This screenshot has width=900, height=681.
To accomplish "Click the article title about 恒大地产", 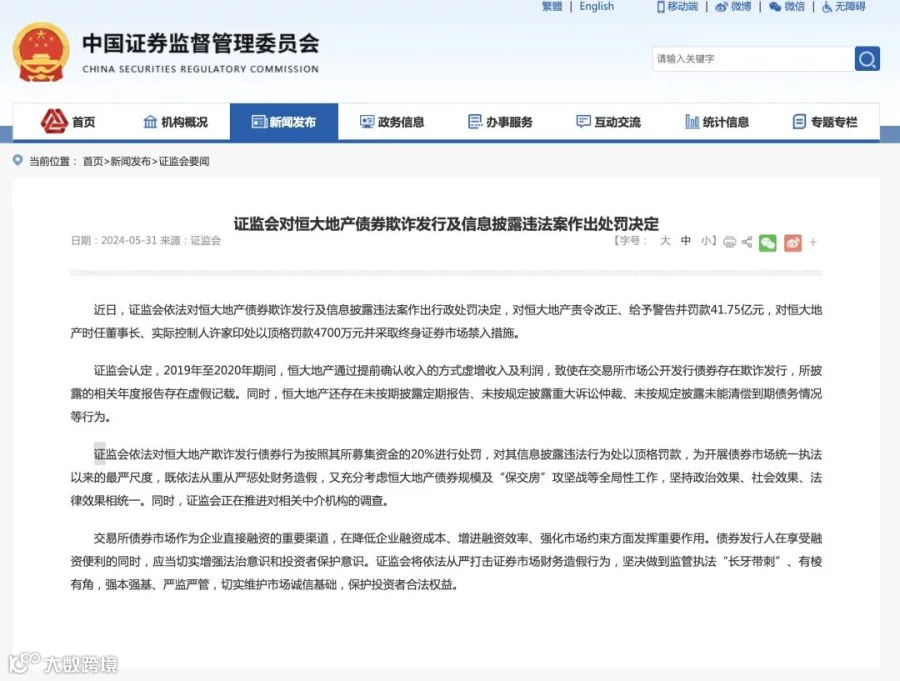I will [x=446, y=223].
